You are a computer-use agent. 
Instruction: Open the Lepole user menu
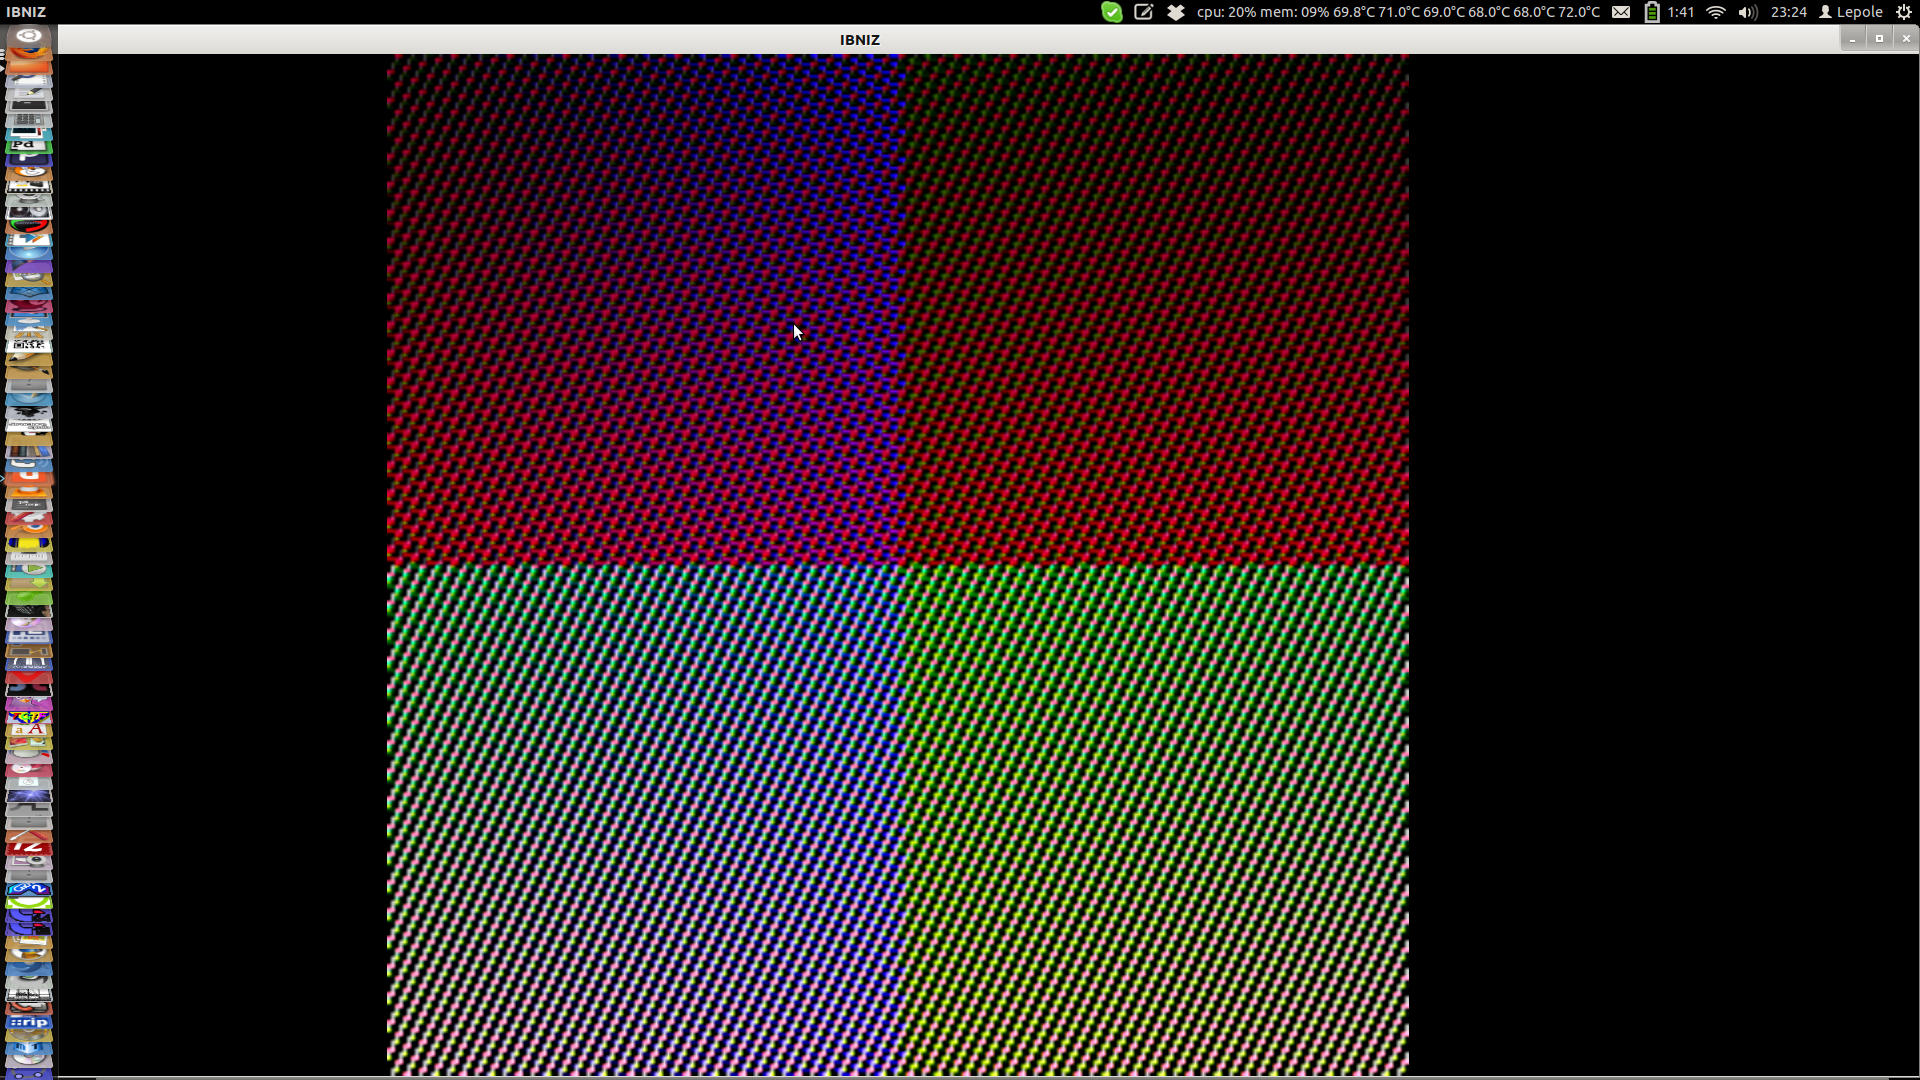(x=1851, y=12)
